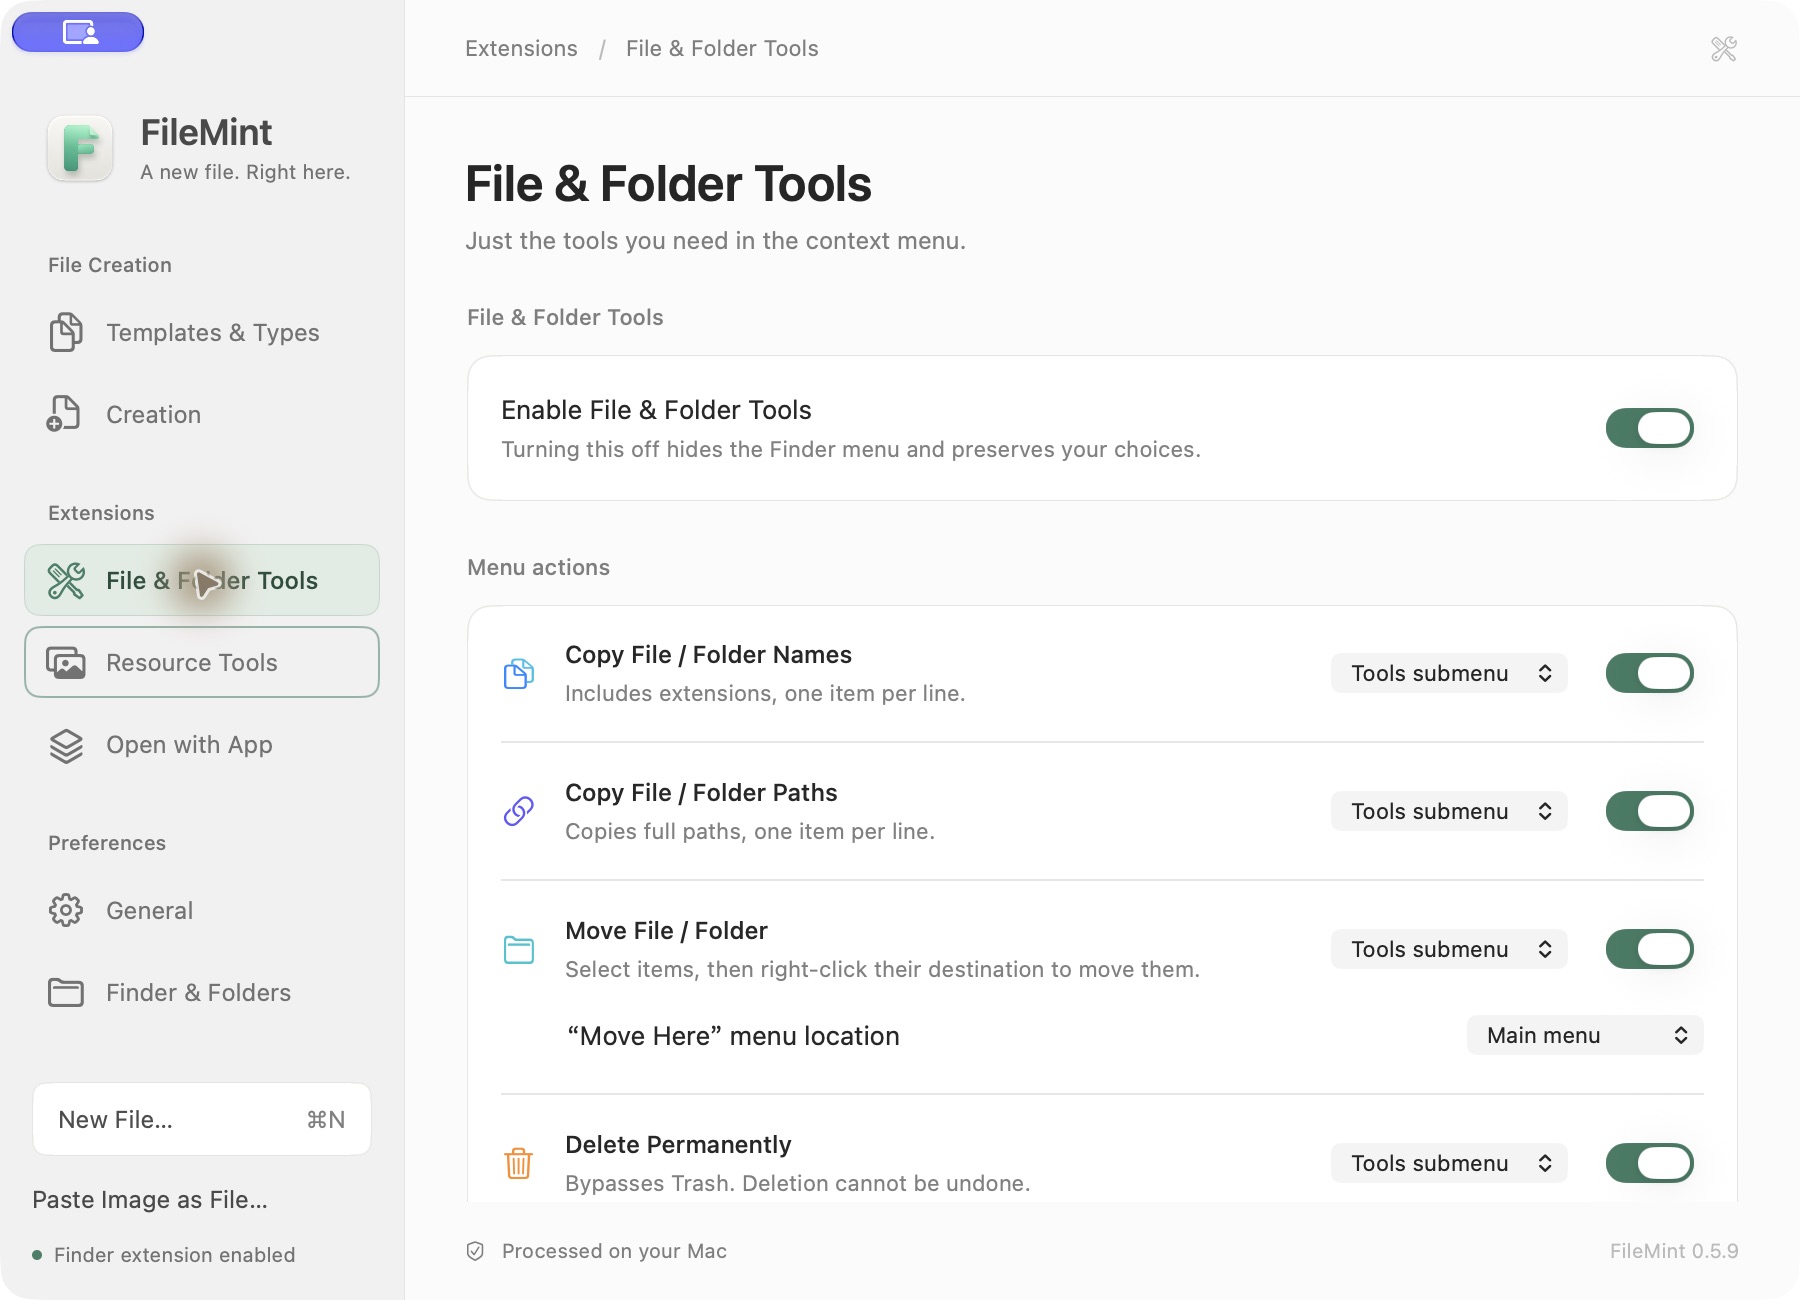Open General preferences
Image resolution: width=1800 pixels, height=1300 pixels.
click(202, 910)
